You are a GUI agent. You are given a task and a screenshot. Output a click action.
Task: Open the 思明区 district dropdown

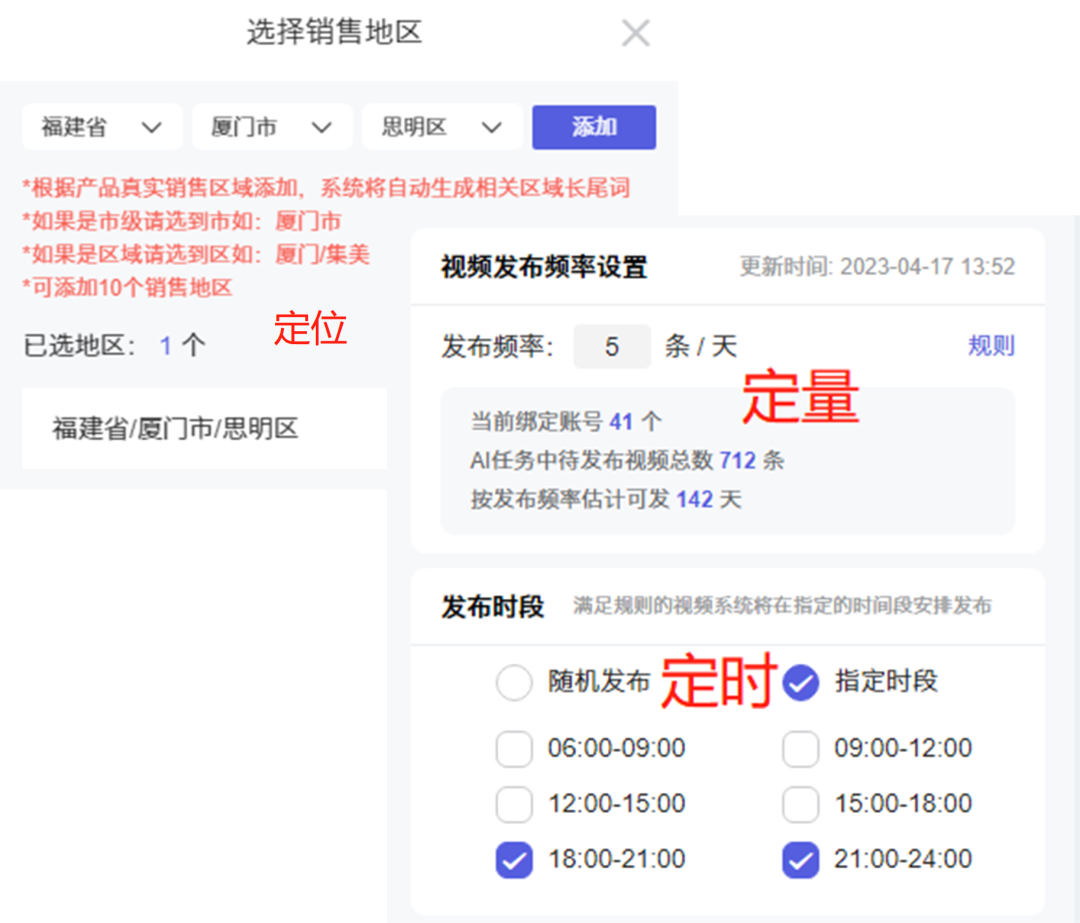coord(441,127)
